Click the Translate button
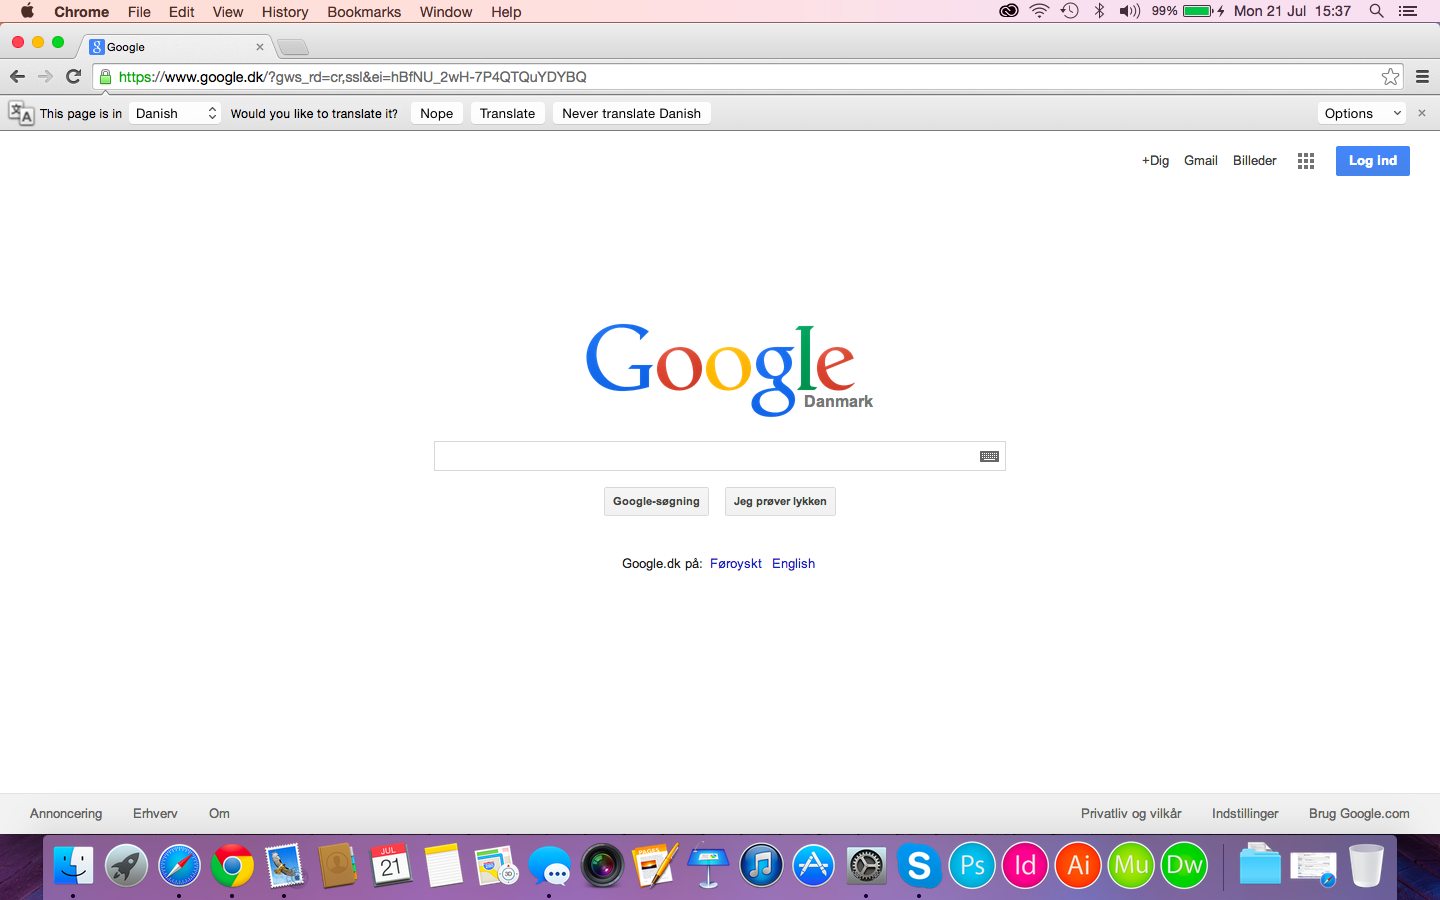This screenshot has height=900, width=1440. [x=507, y=113]
